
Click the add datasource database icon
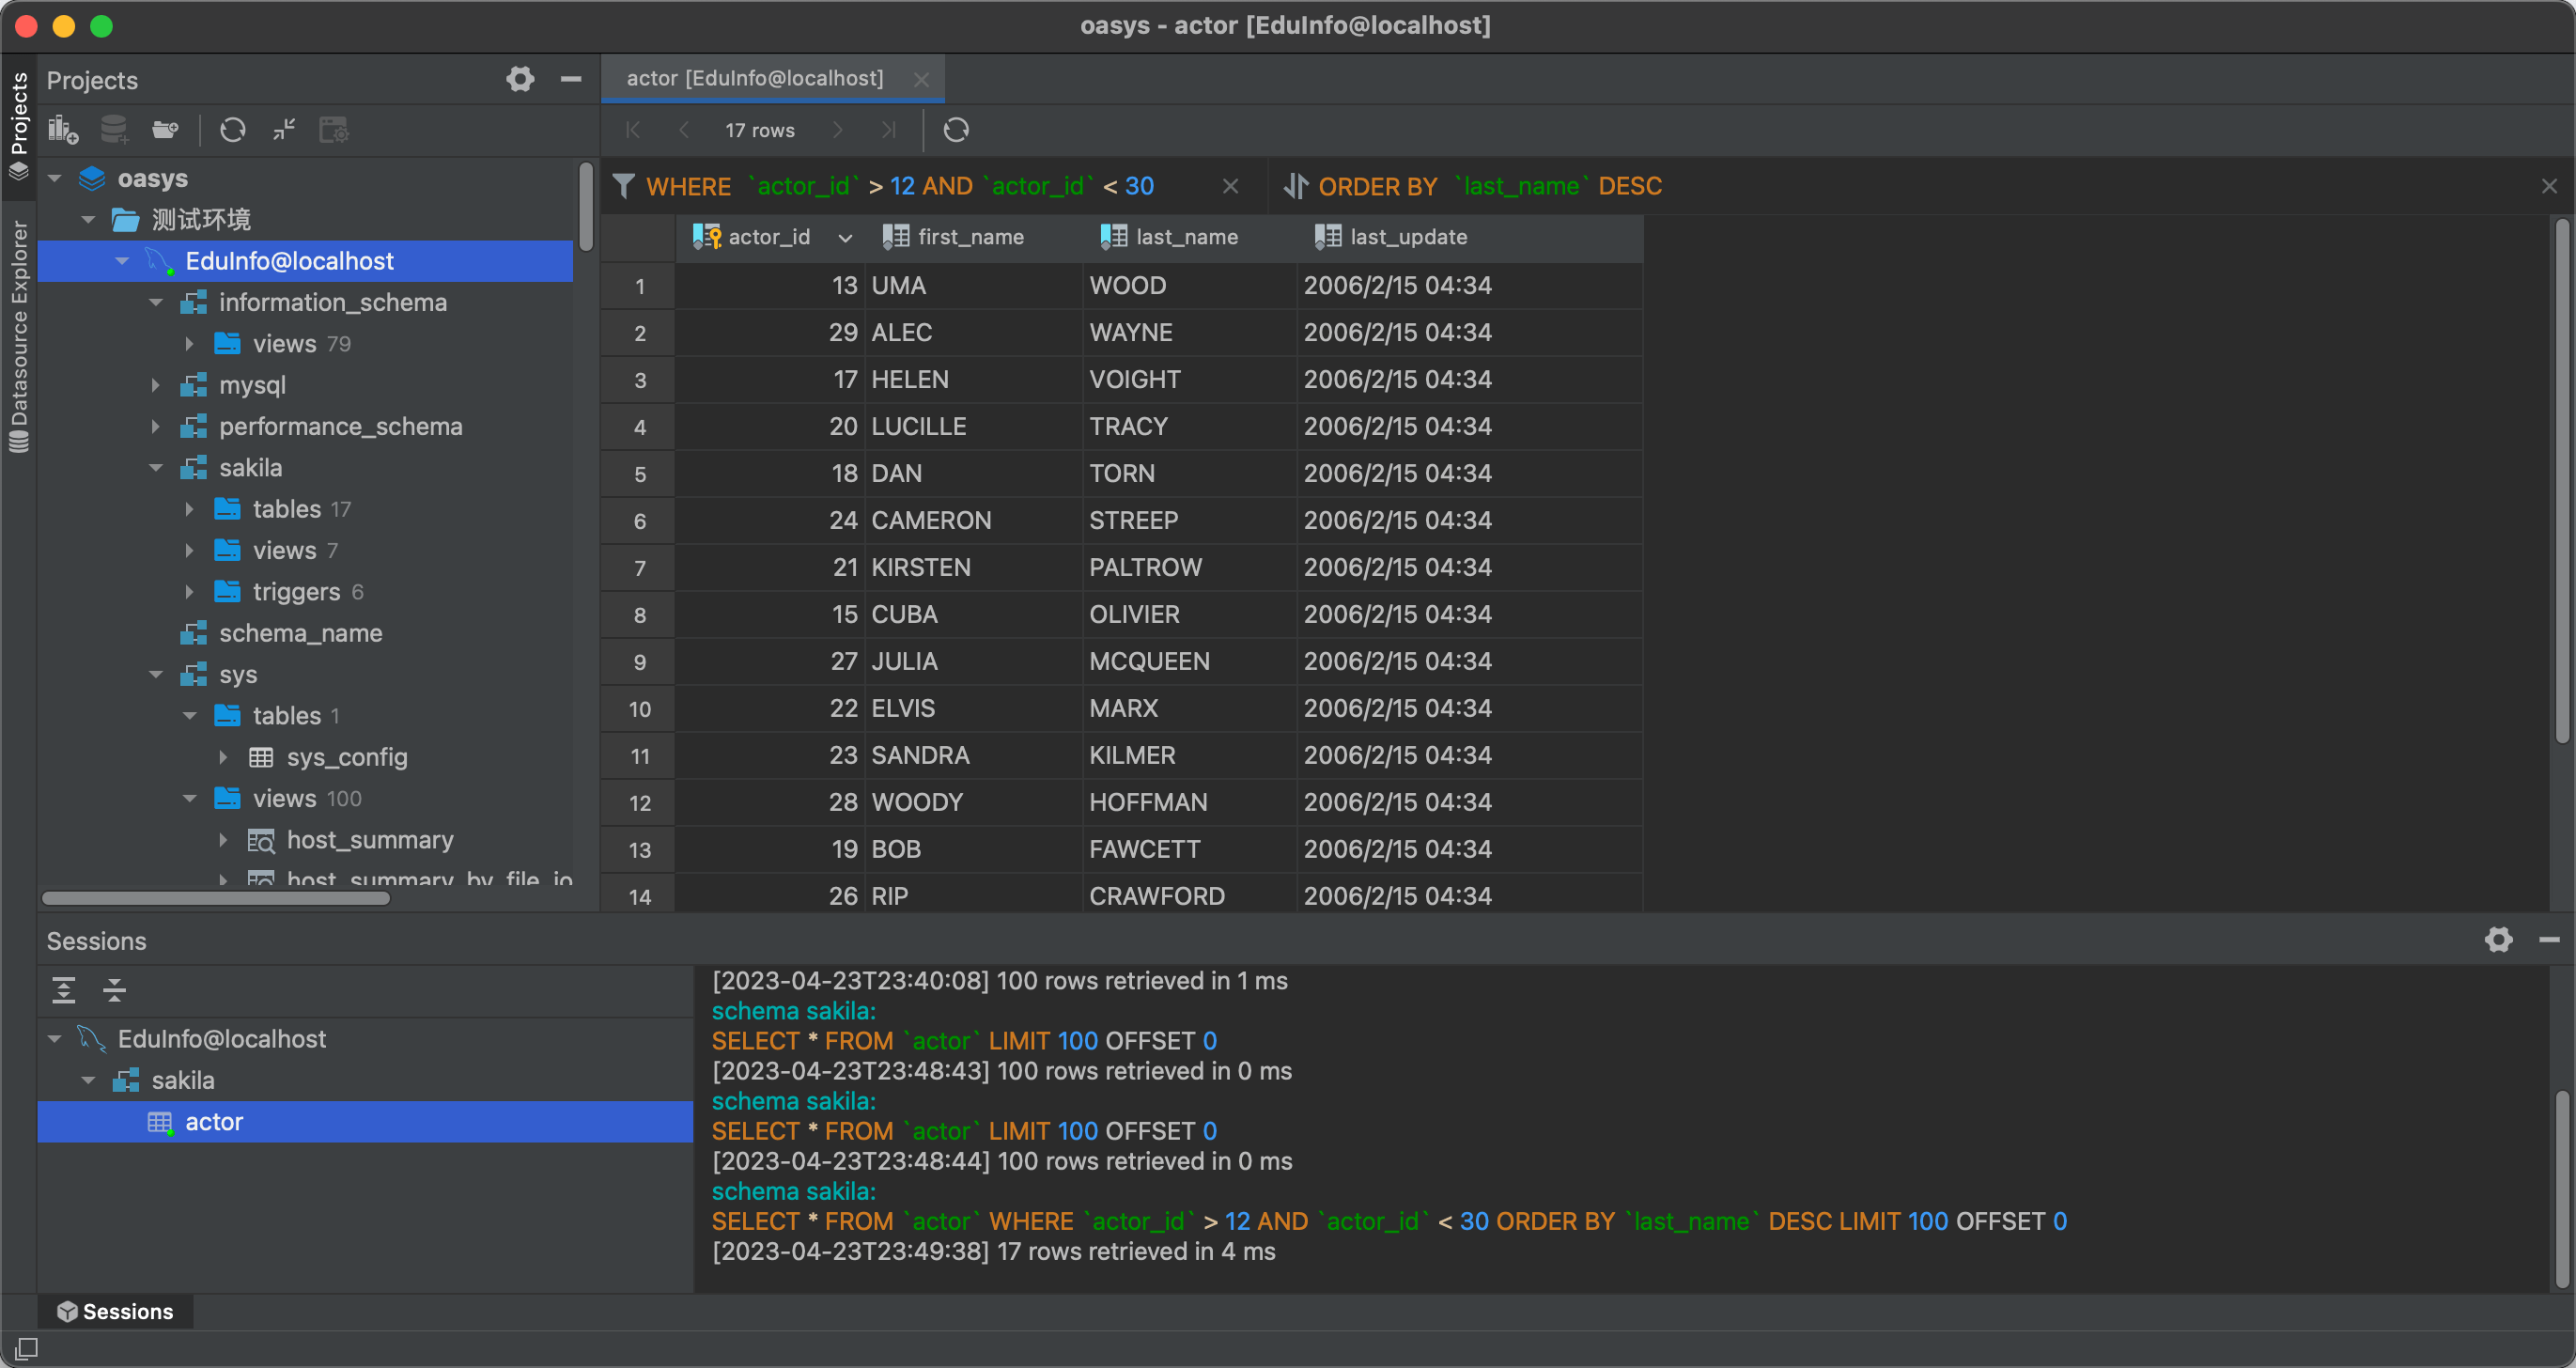click(x=115, y=130)
